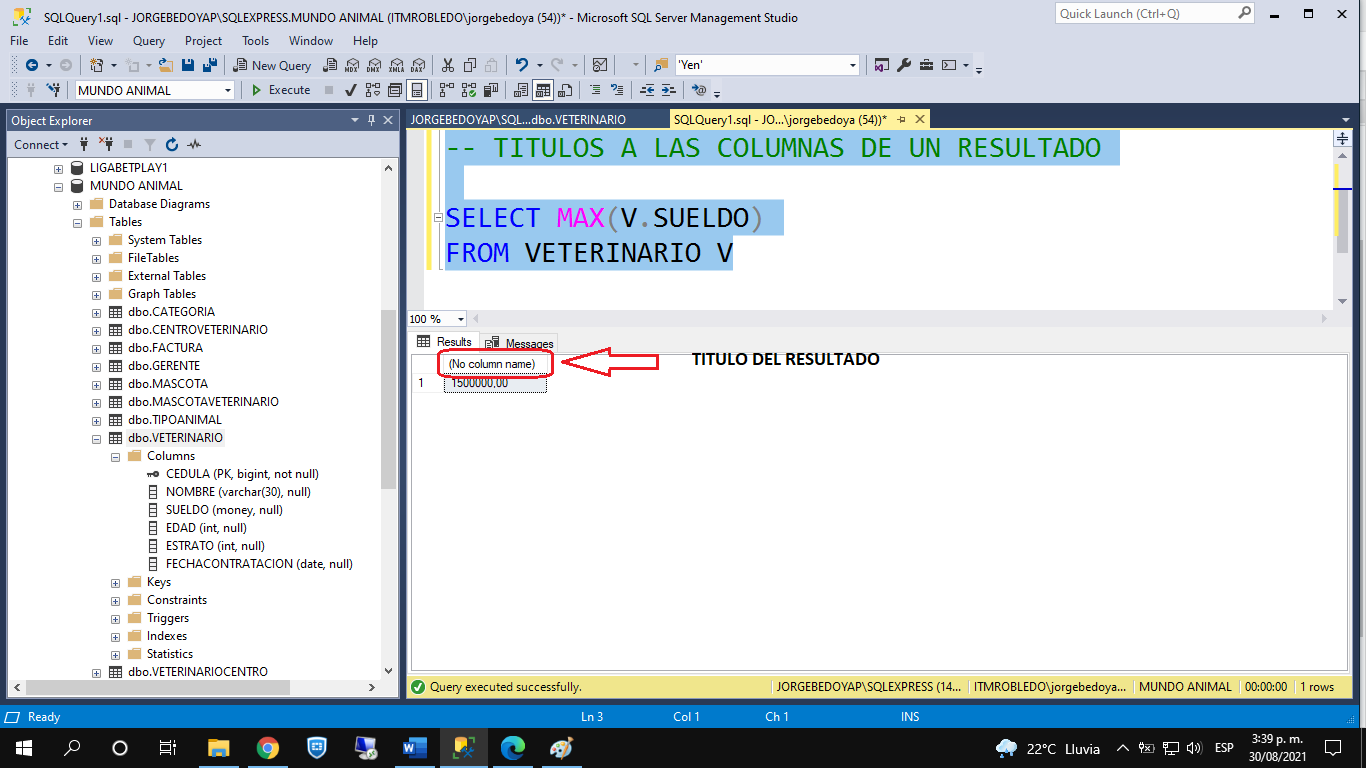The image size is (1366, 768).
Task: Switch to Results to Grid mode
Action: [x=542, y=90]
